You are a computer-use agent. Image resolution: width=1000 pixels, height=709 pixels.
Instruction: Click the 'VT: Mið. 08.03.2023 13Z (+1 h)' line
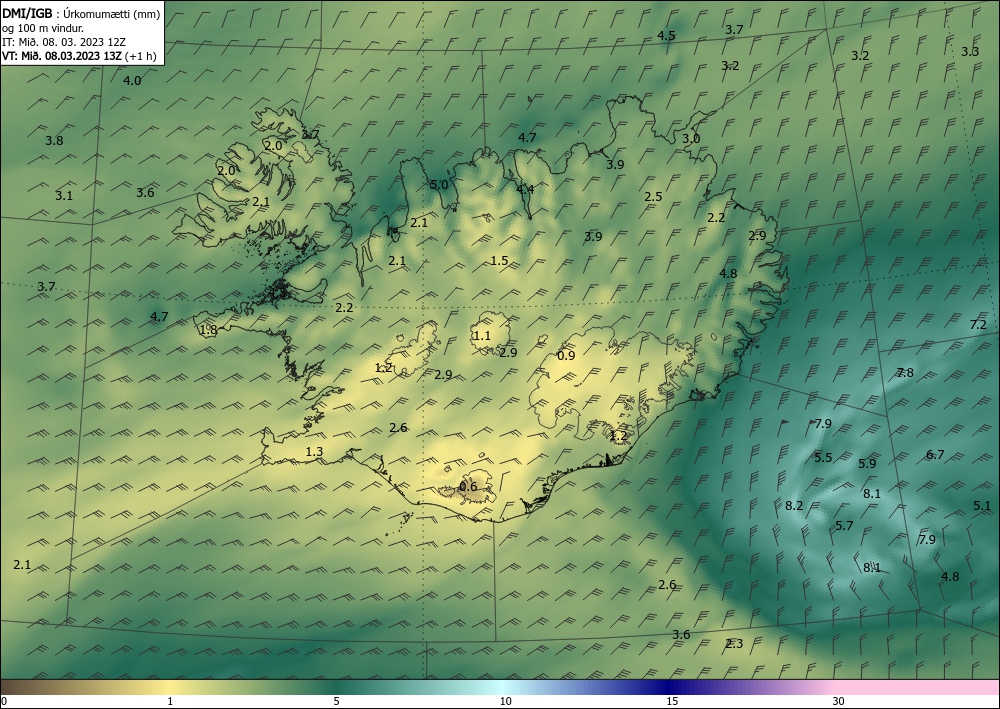79,55
